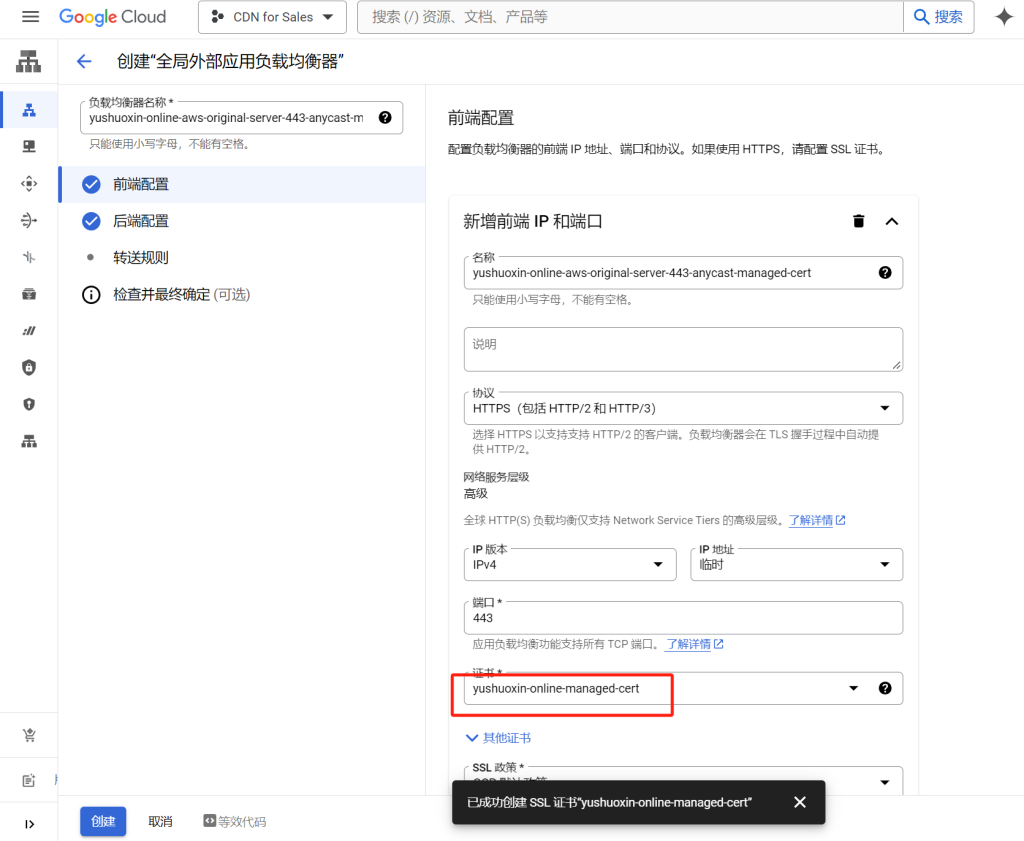Collapse the 新增前端 IP 和端口 section
The height and width of the screenshot is (841, 1024).
click(x=892, y=221)
